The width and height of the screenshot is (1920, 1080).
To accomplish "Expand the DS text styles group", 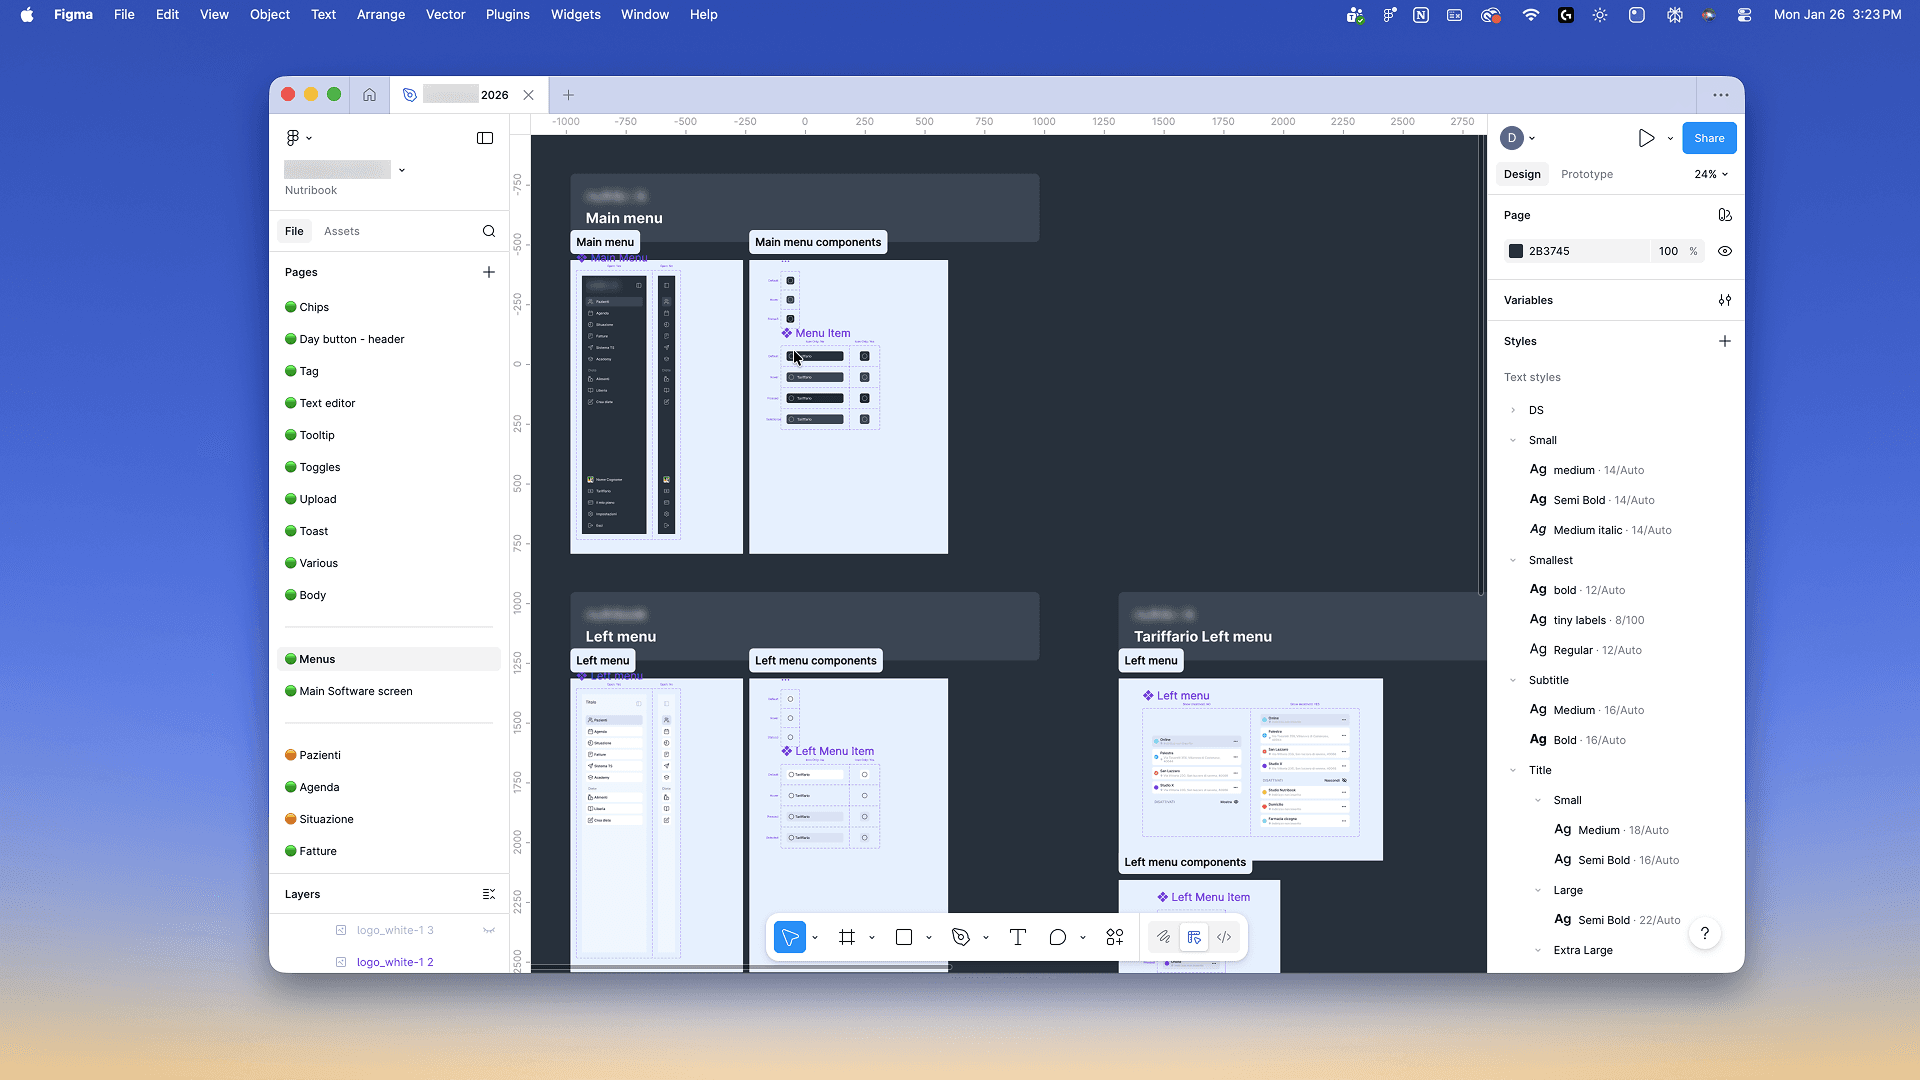I will [x=1513, y=410].
